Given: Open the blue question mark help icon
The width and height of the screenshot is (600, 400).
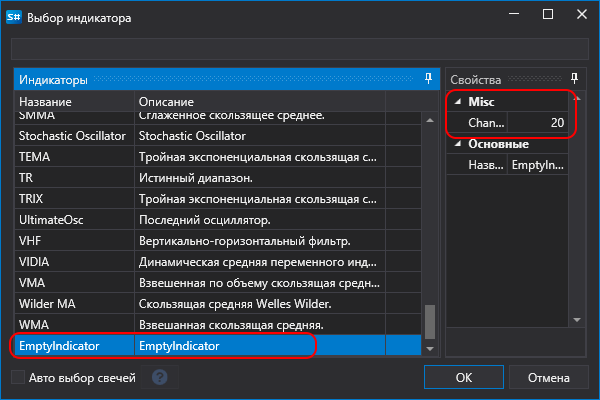Looking at the screenshot, I should point(160,377).
